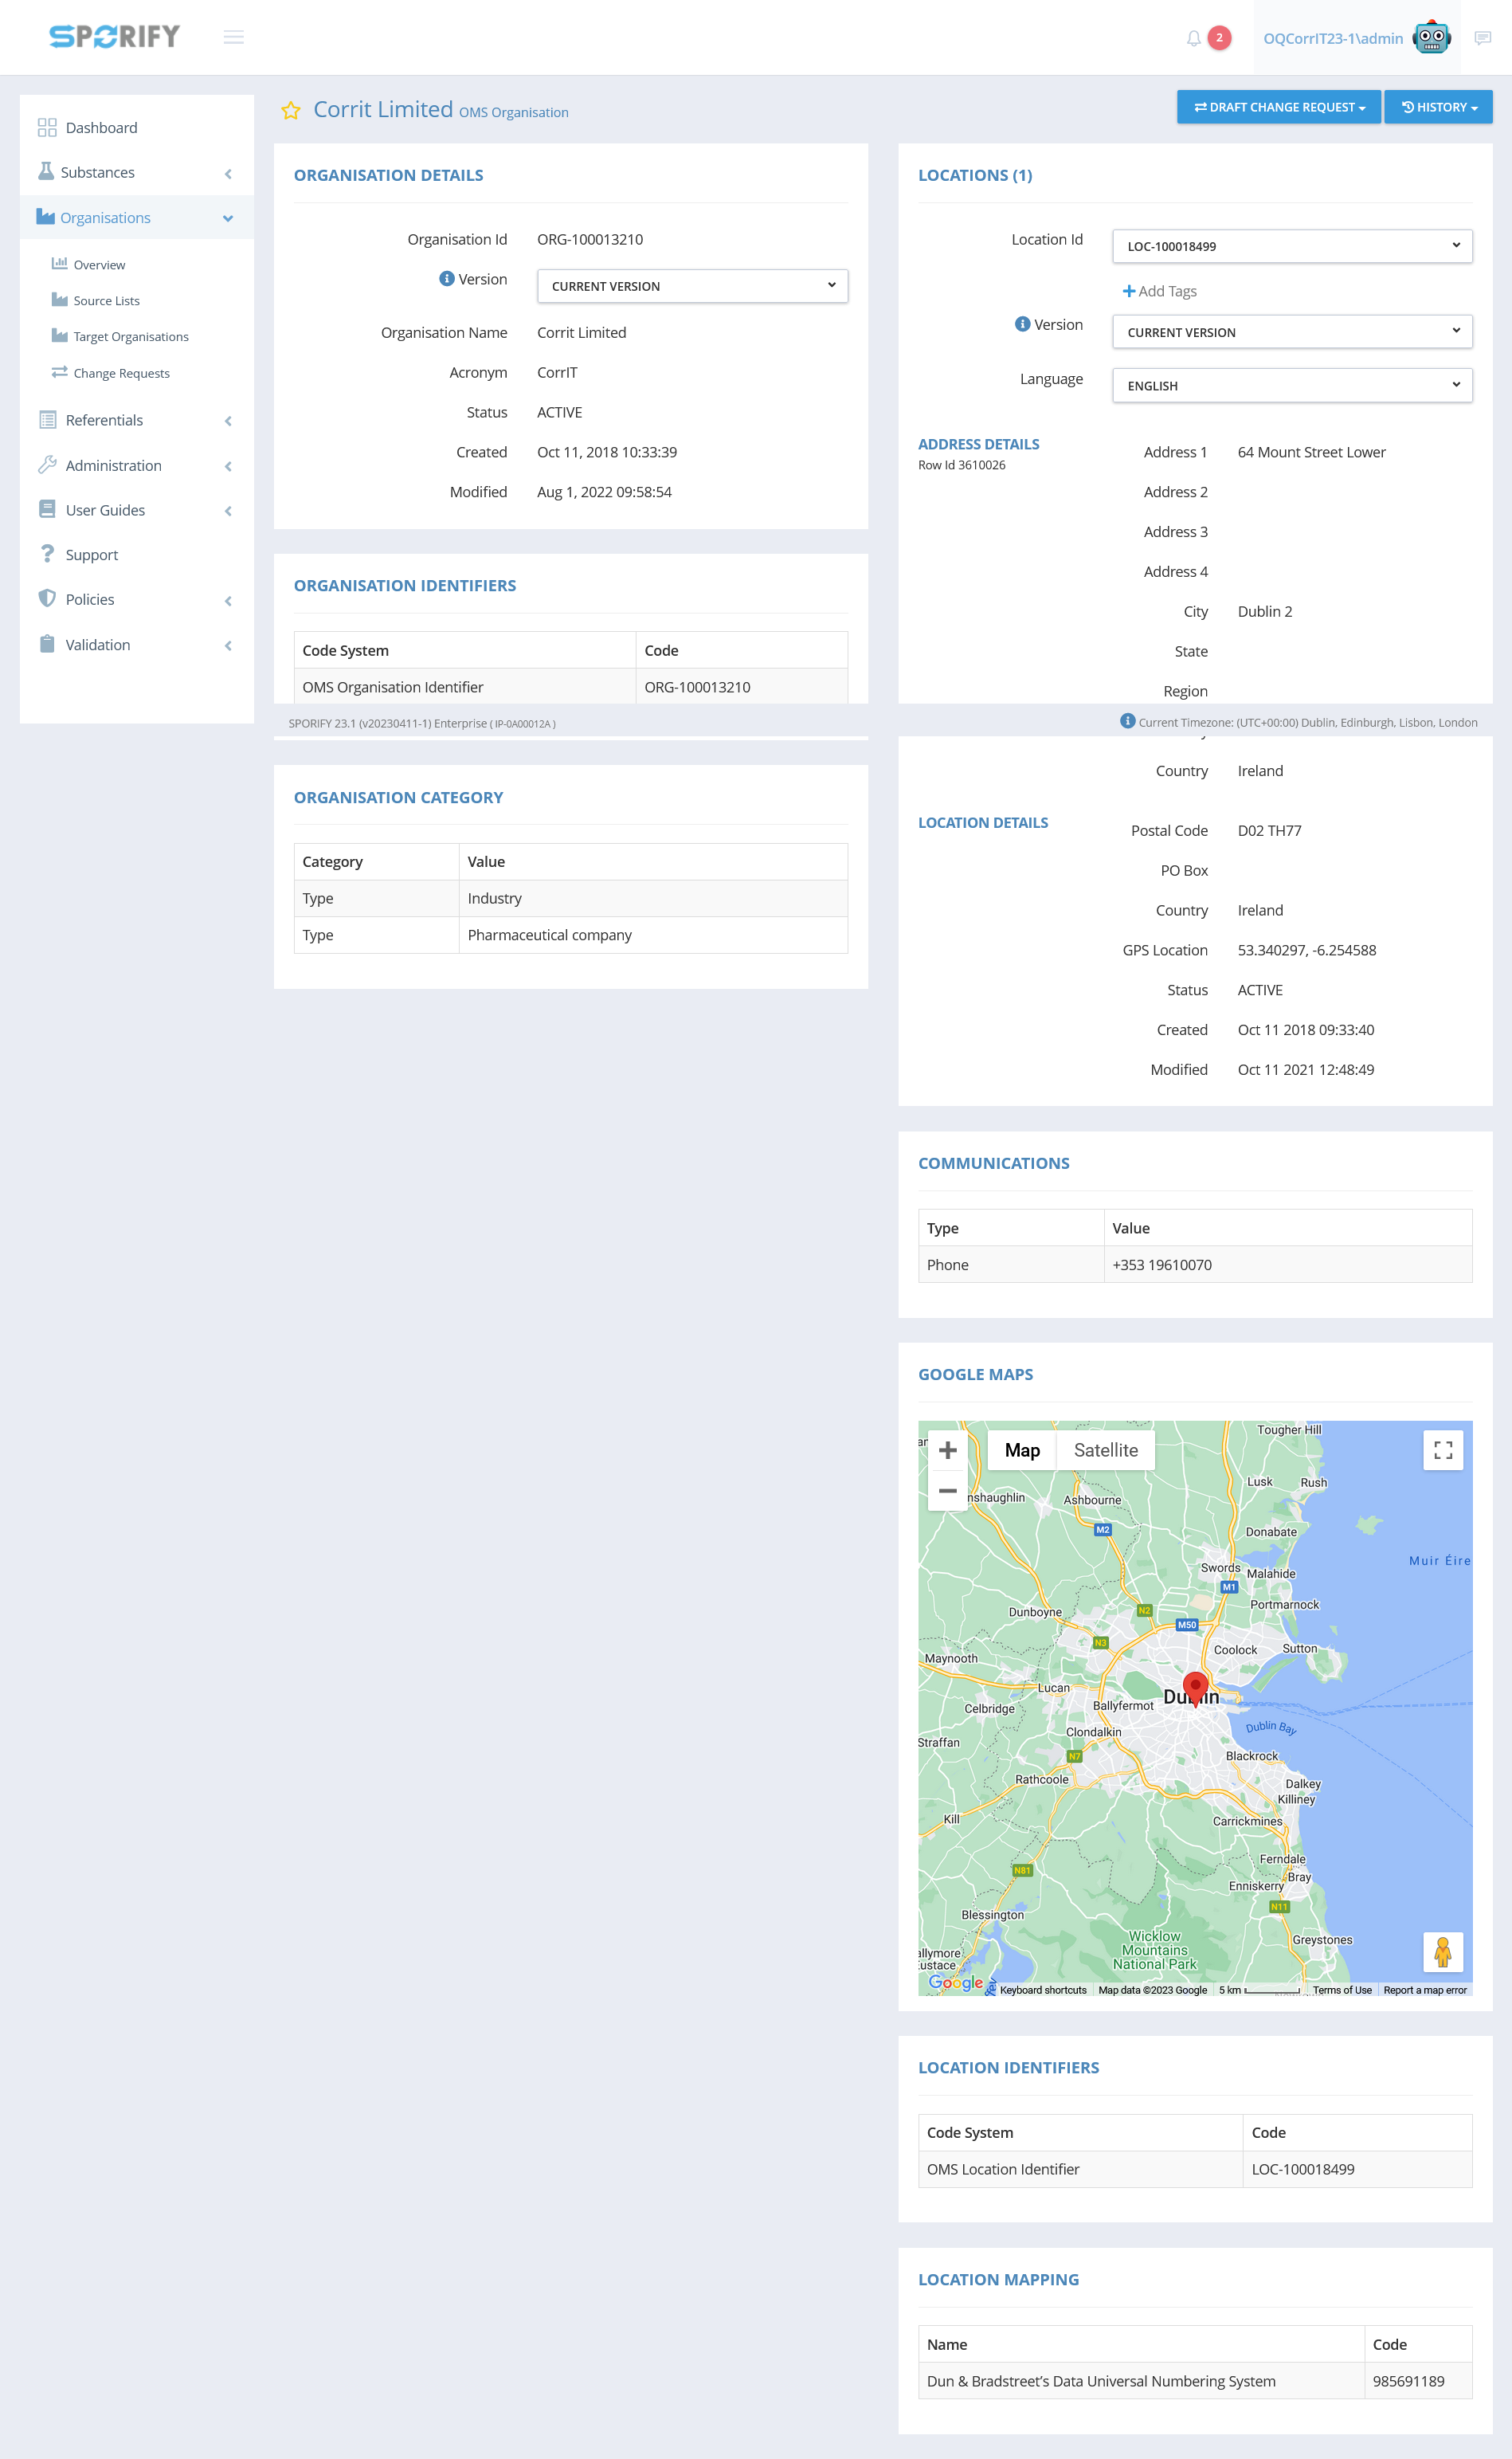Open the Language dropdown set to English
Viewport: 1512px width, 2459px height.
(1291, 385)
